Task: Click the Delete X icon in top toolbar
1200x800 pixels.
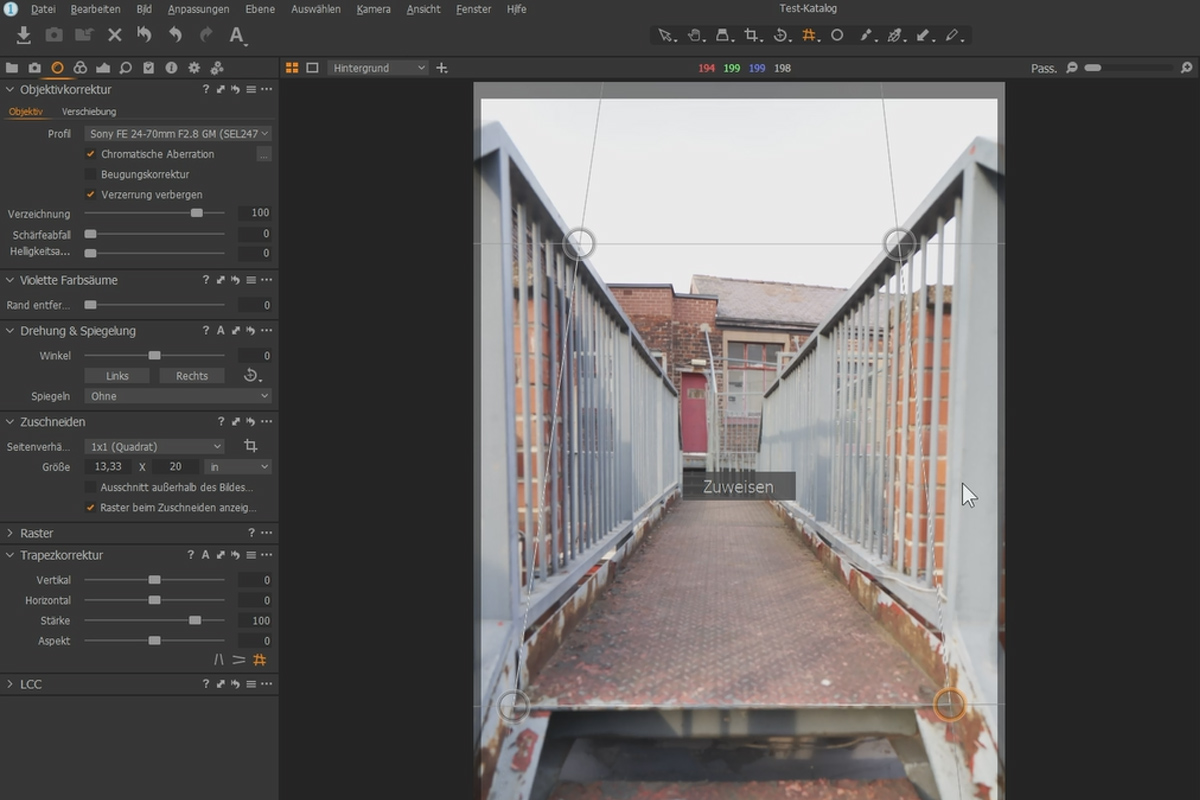Action: [115, 35]
